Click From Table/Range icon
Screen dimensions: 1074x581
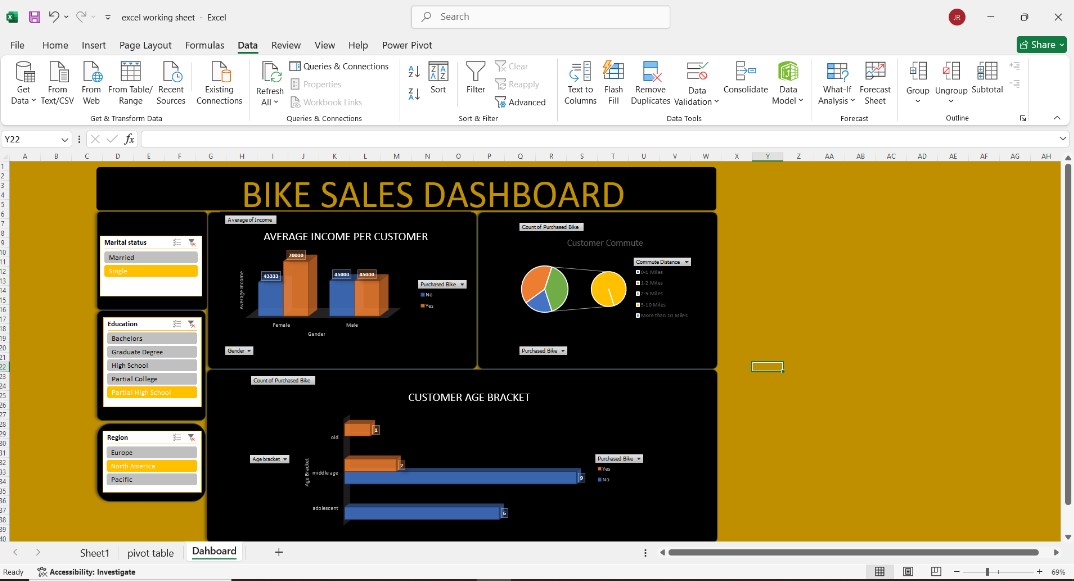[x=130, y=72]
